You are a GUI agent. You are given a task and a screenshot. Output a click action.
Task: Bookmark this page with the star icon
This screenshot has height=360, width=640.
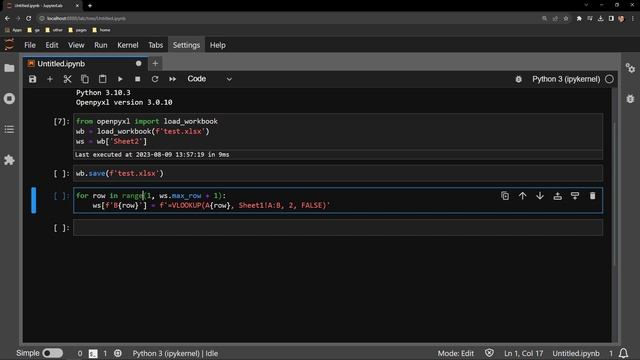tap(566, 18)
